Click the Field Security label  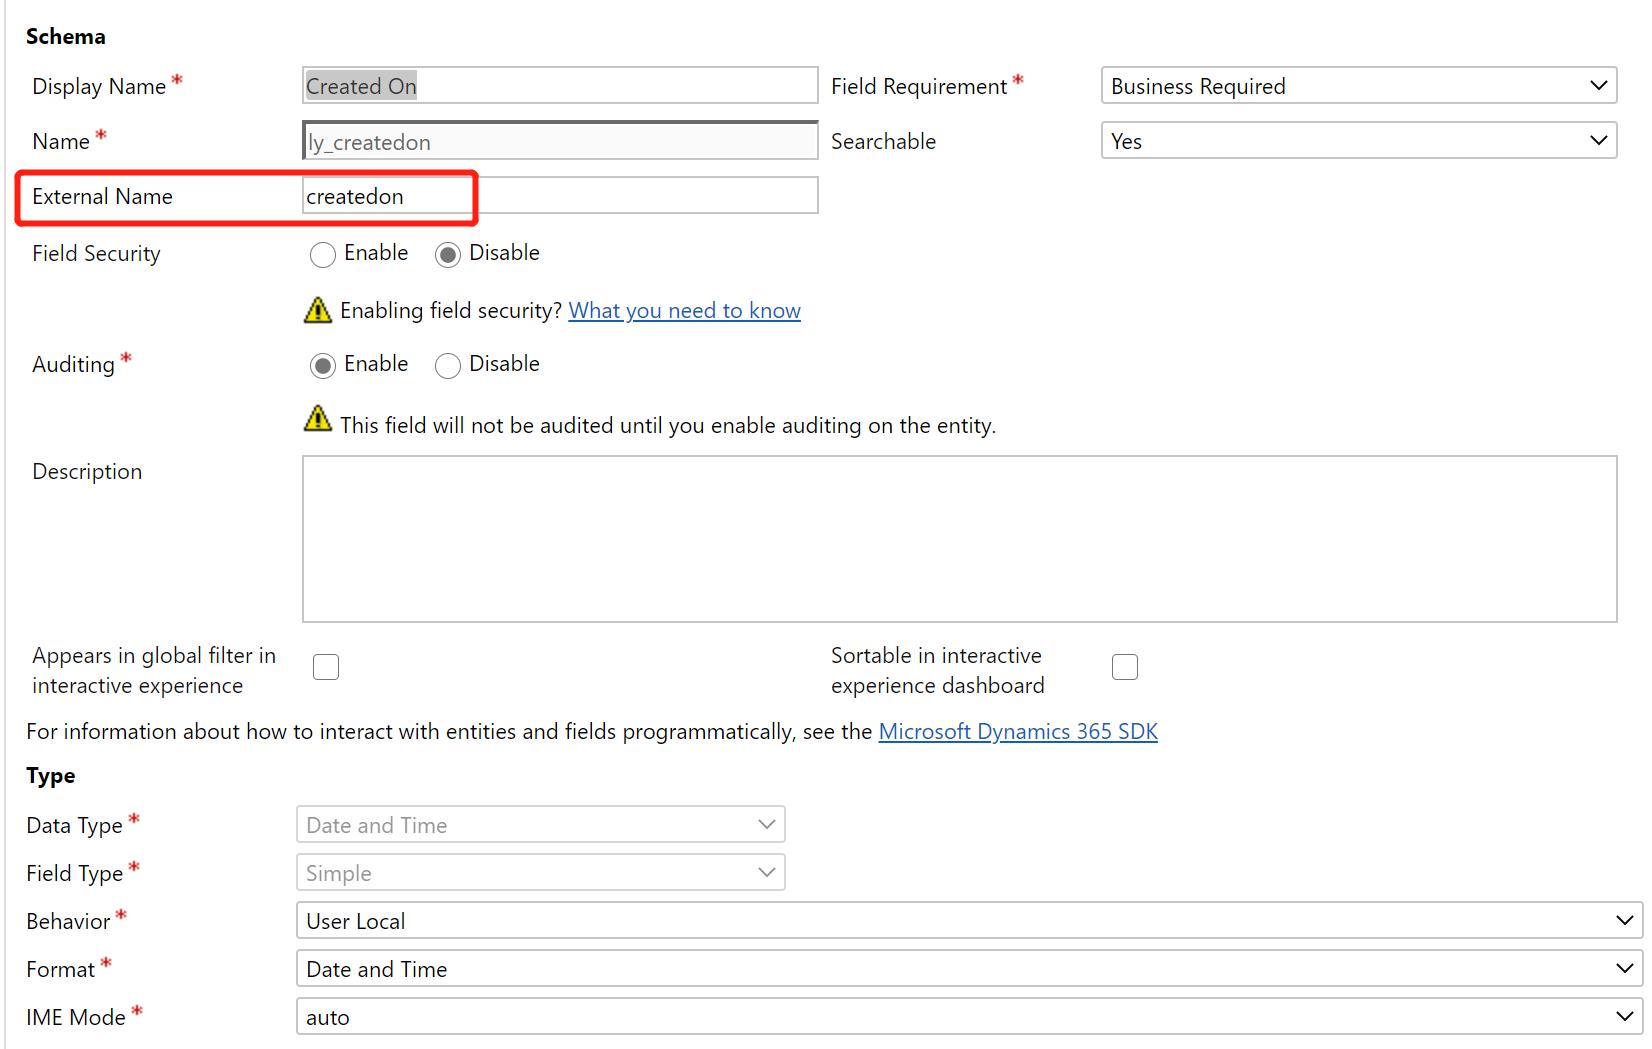(x=96, y=254)
